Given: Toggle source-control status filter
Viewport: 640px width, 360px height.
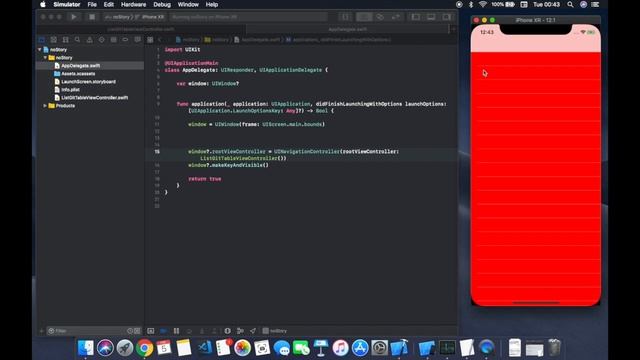Looking at the screenshot, I should pyautogui.click(x=137, y=331).
